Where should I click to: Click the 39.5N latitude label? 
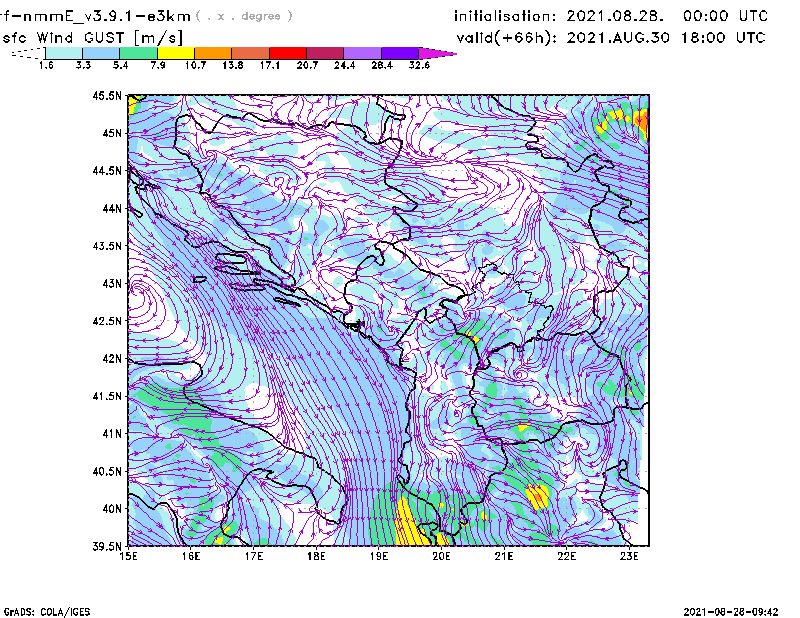coord(107,547)
